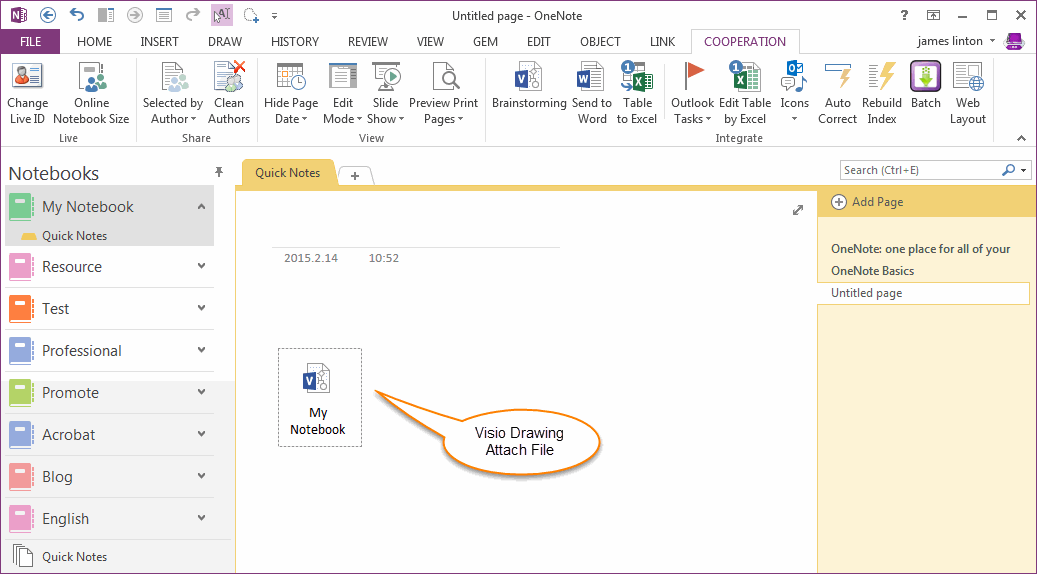
Task: Pin the Notebooks pane
Action: coord(219,172)
